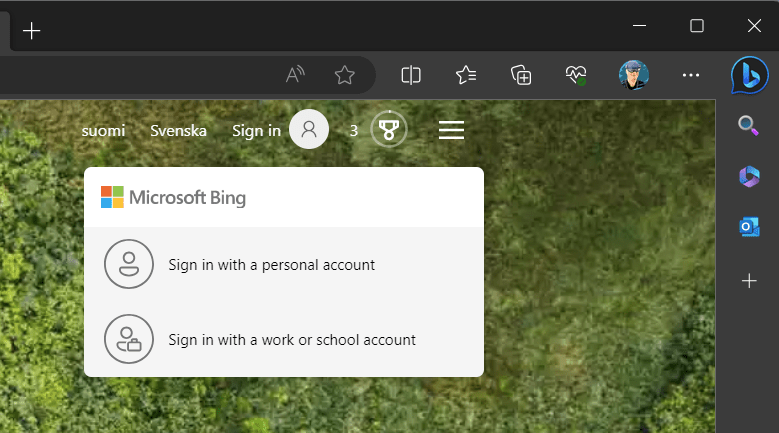Open a new browser tab
Image resolution: width=779 pixels, height=433 pixels.
pyautogui.click(x=32, y=30)
